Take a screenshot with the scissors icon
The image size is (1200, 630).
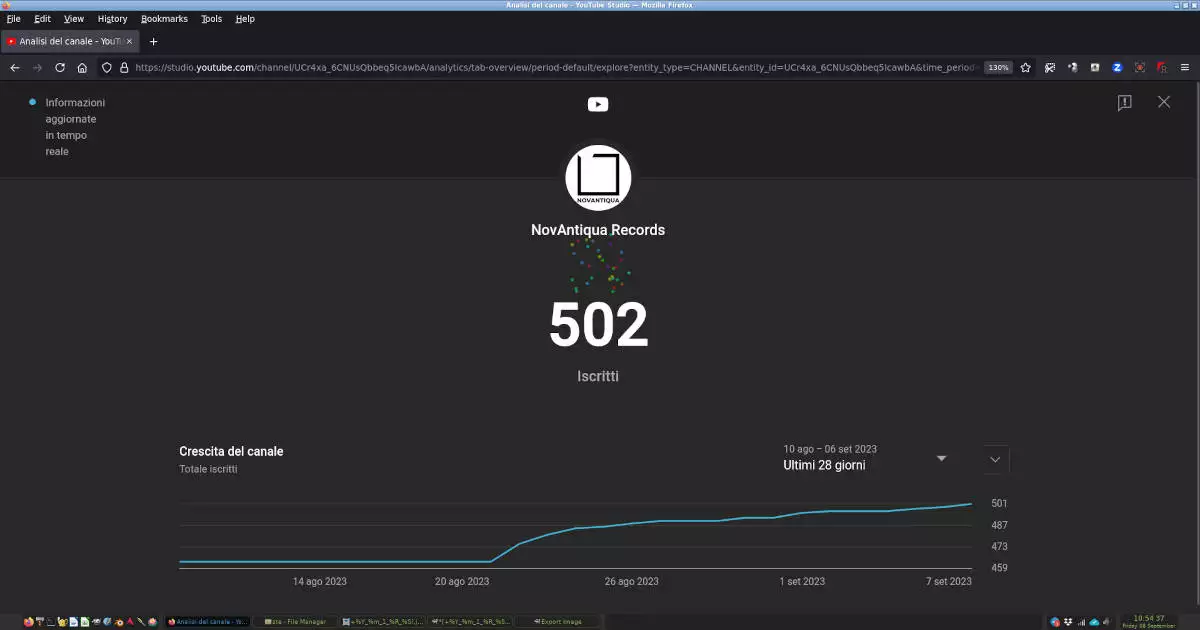(x=1050, y=68)
